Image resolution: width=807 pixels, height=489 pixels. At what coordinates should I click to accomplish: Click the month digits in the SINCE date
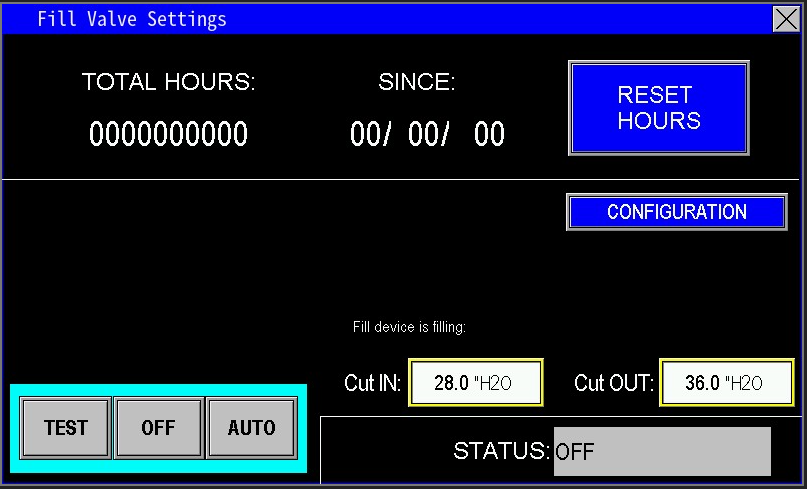[366, 134]
